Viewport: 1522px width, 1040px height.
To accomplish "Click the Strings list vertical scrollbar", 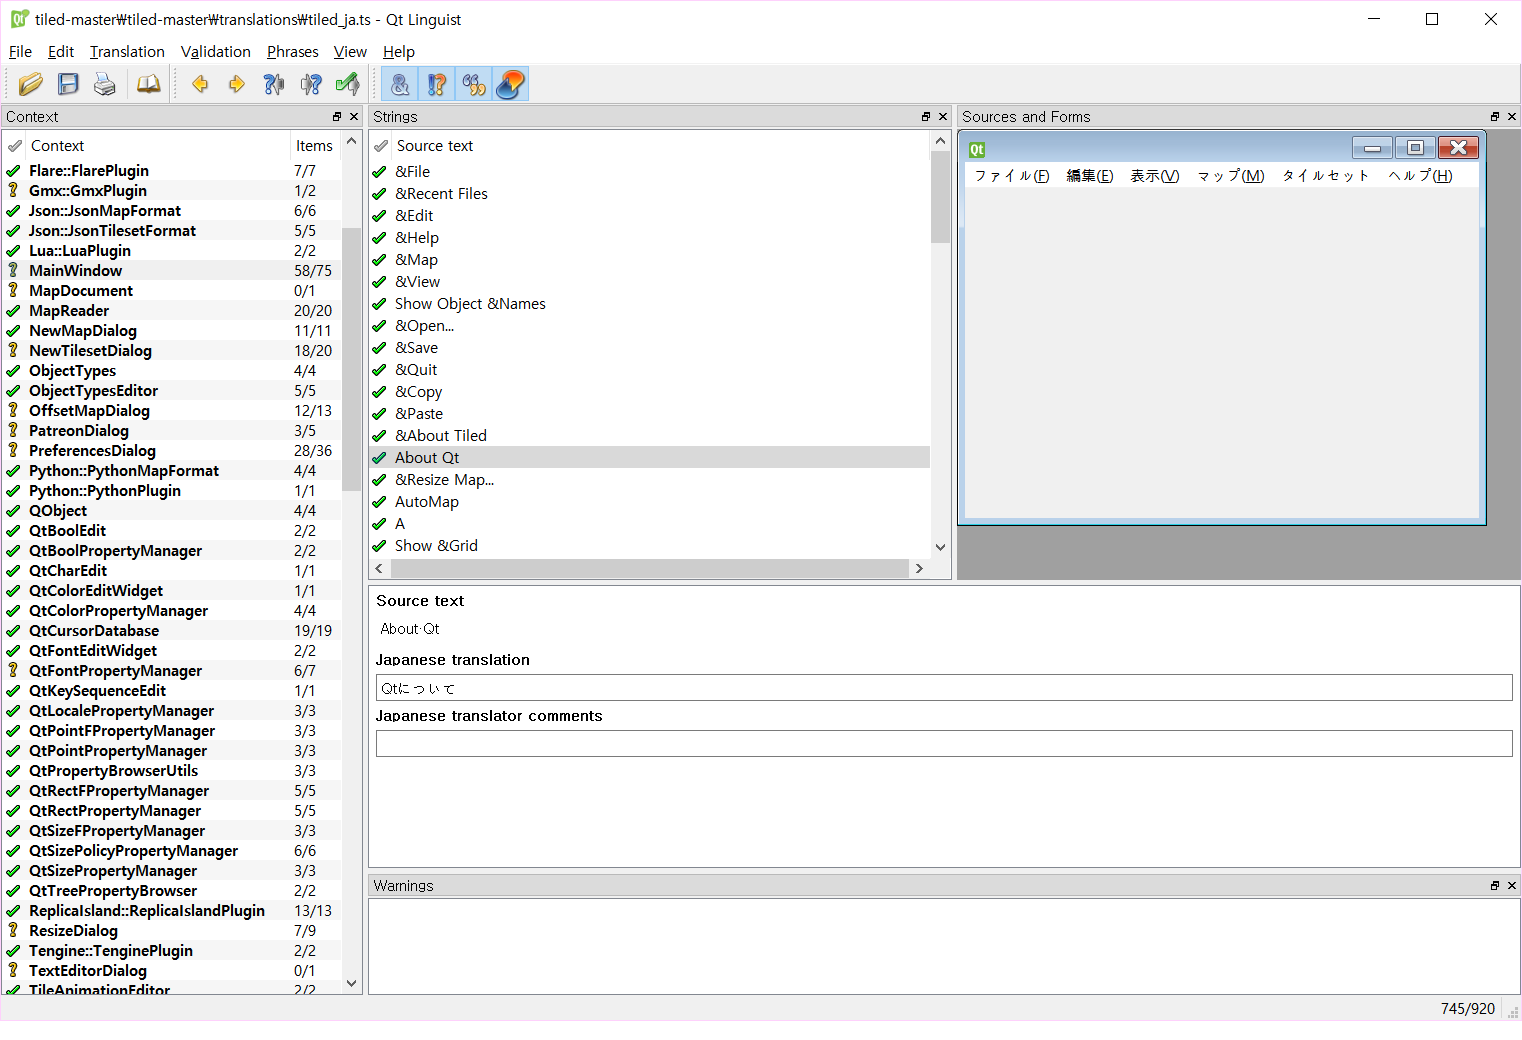I will pos(940,197).
